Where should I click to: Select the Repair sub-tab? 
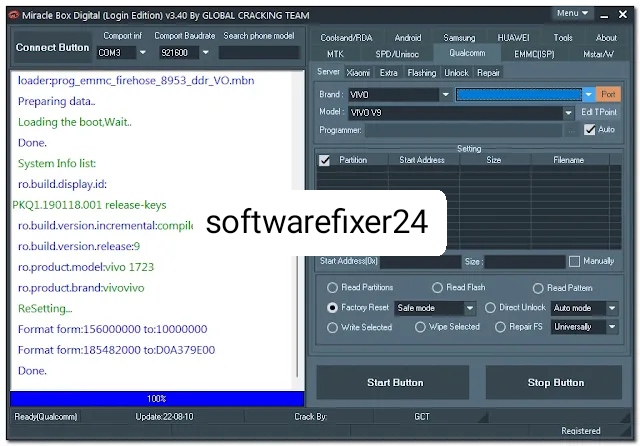[x=488, y=73]
